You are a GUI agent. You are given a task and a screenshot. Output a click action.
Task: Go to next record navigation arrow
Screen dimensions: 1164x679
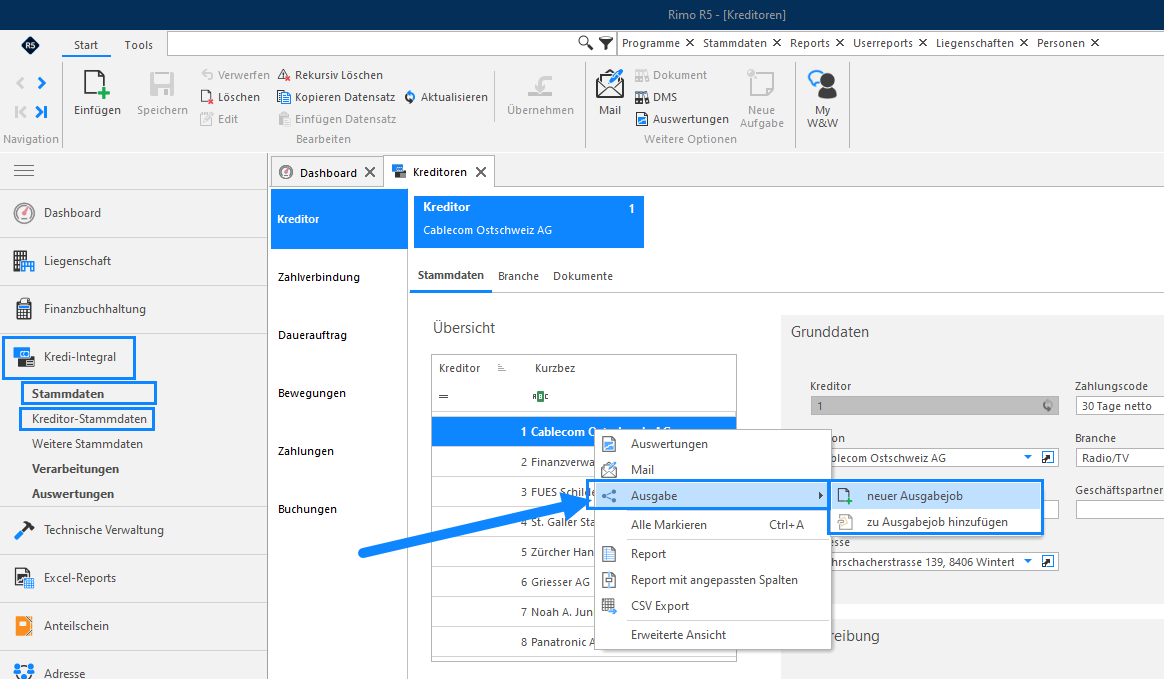point(42,83)
